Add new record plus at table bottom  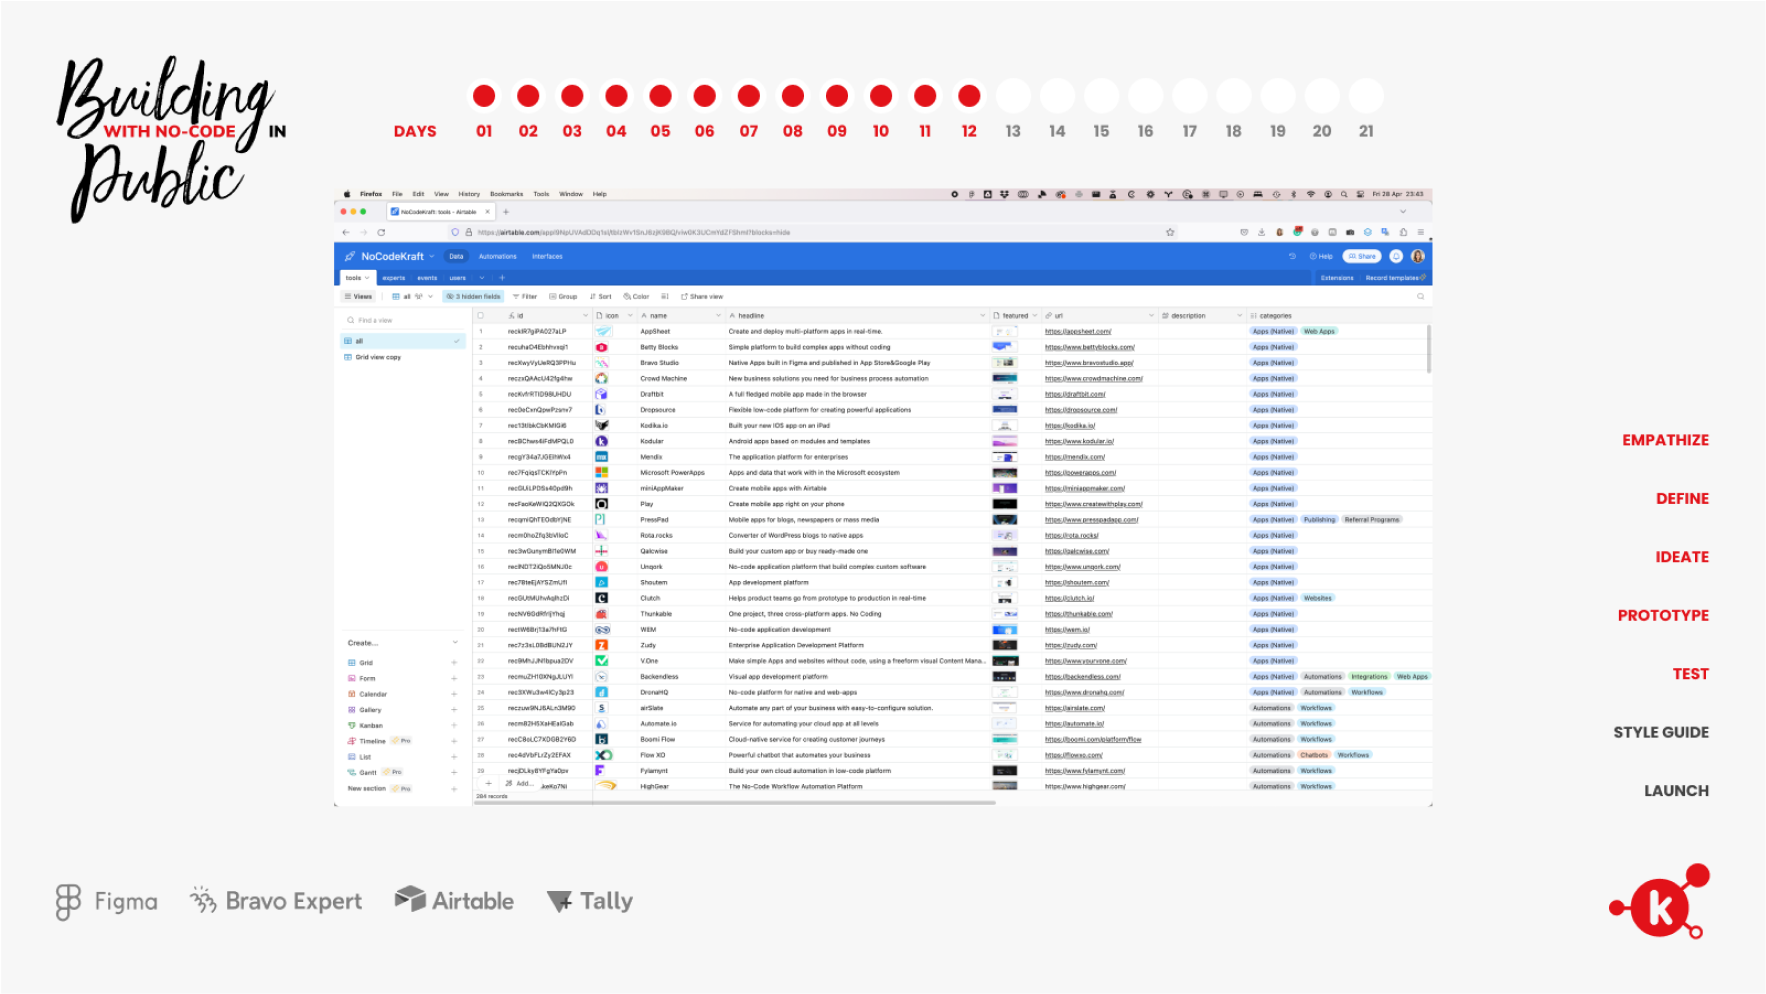(x=488, y=783)
